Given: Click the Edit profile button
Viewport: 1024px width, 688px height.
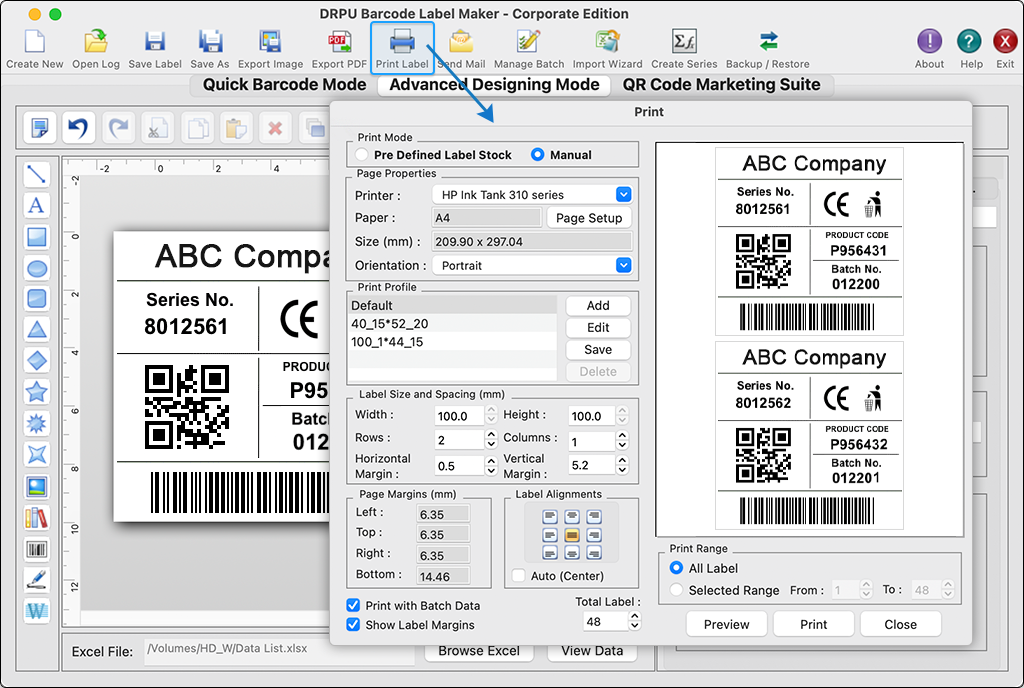Looking at the screenshot, I should pyautogui.click(x=598, y=328).
